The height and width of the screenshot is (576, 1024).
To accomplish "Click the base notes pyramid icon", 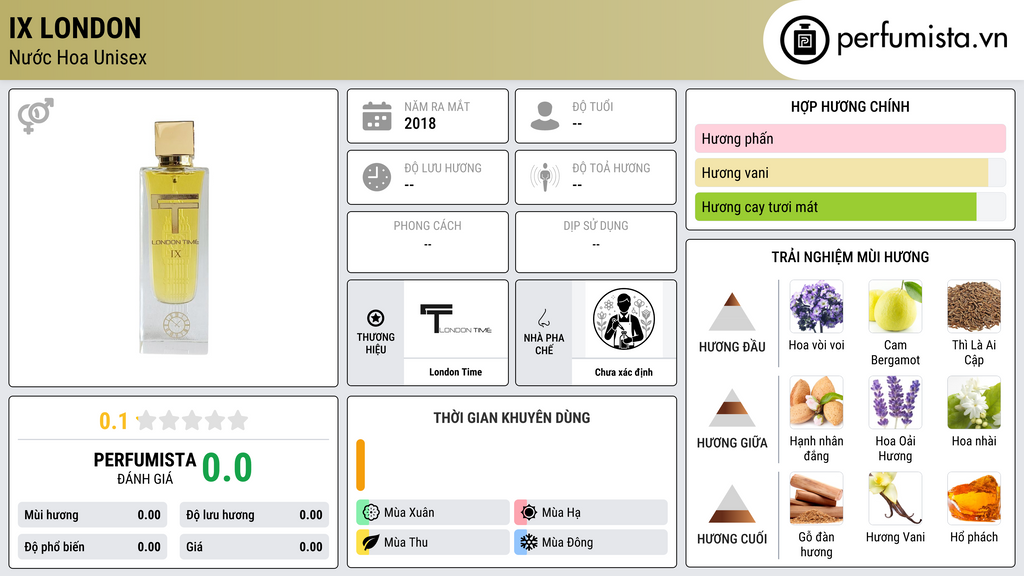I will click(x=732, y=504).
